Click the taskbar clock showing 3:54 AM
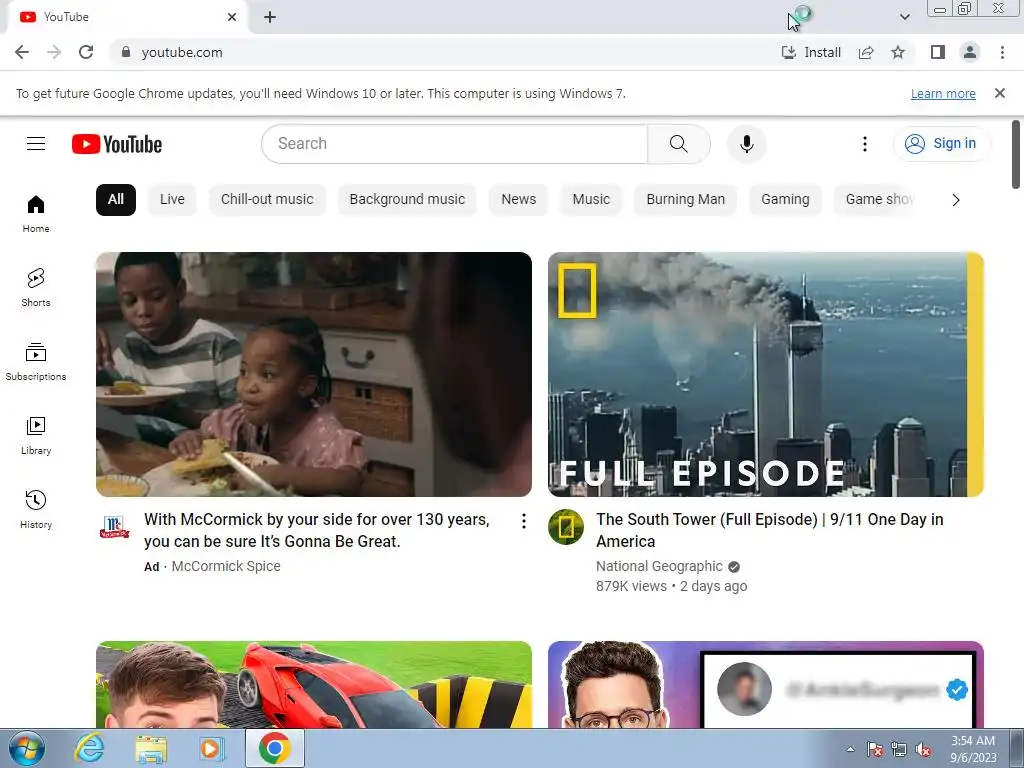The height and width of the screenshot is (768, 1024). (973, 749)
